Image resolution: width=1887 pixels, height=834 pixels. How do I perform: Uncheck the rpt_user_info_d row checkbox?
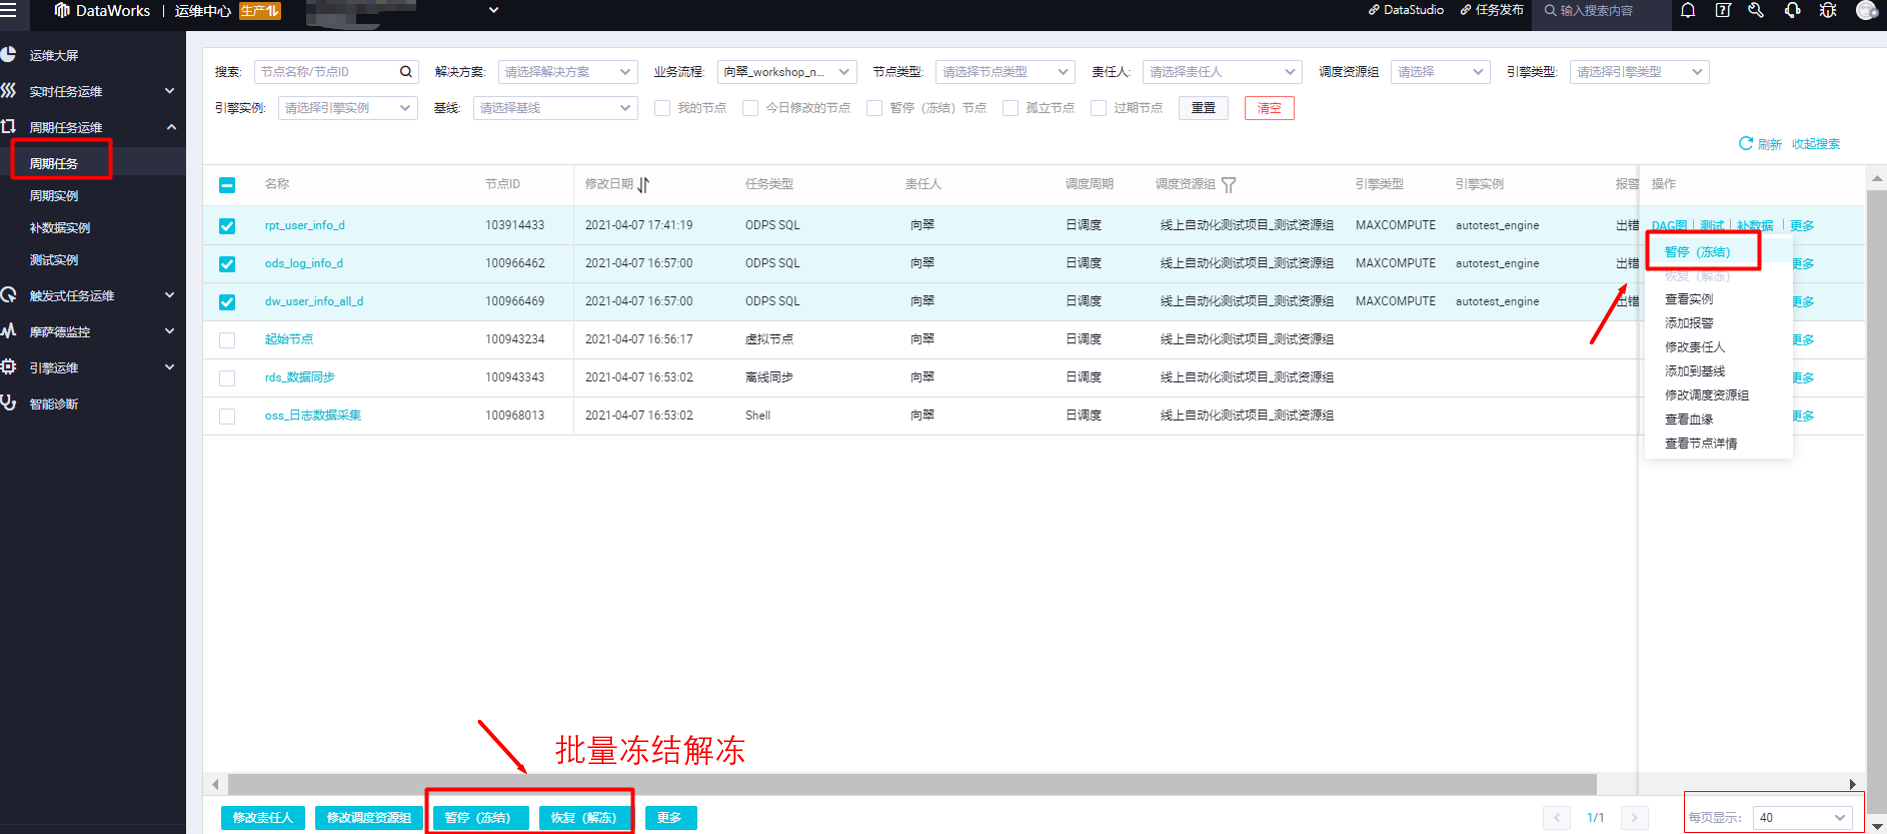coord(227,226)
